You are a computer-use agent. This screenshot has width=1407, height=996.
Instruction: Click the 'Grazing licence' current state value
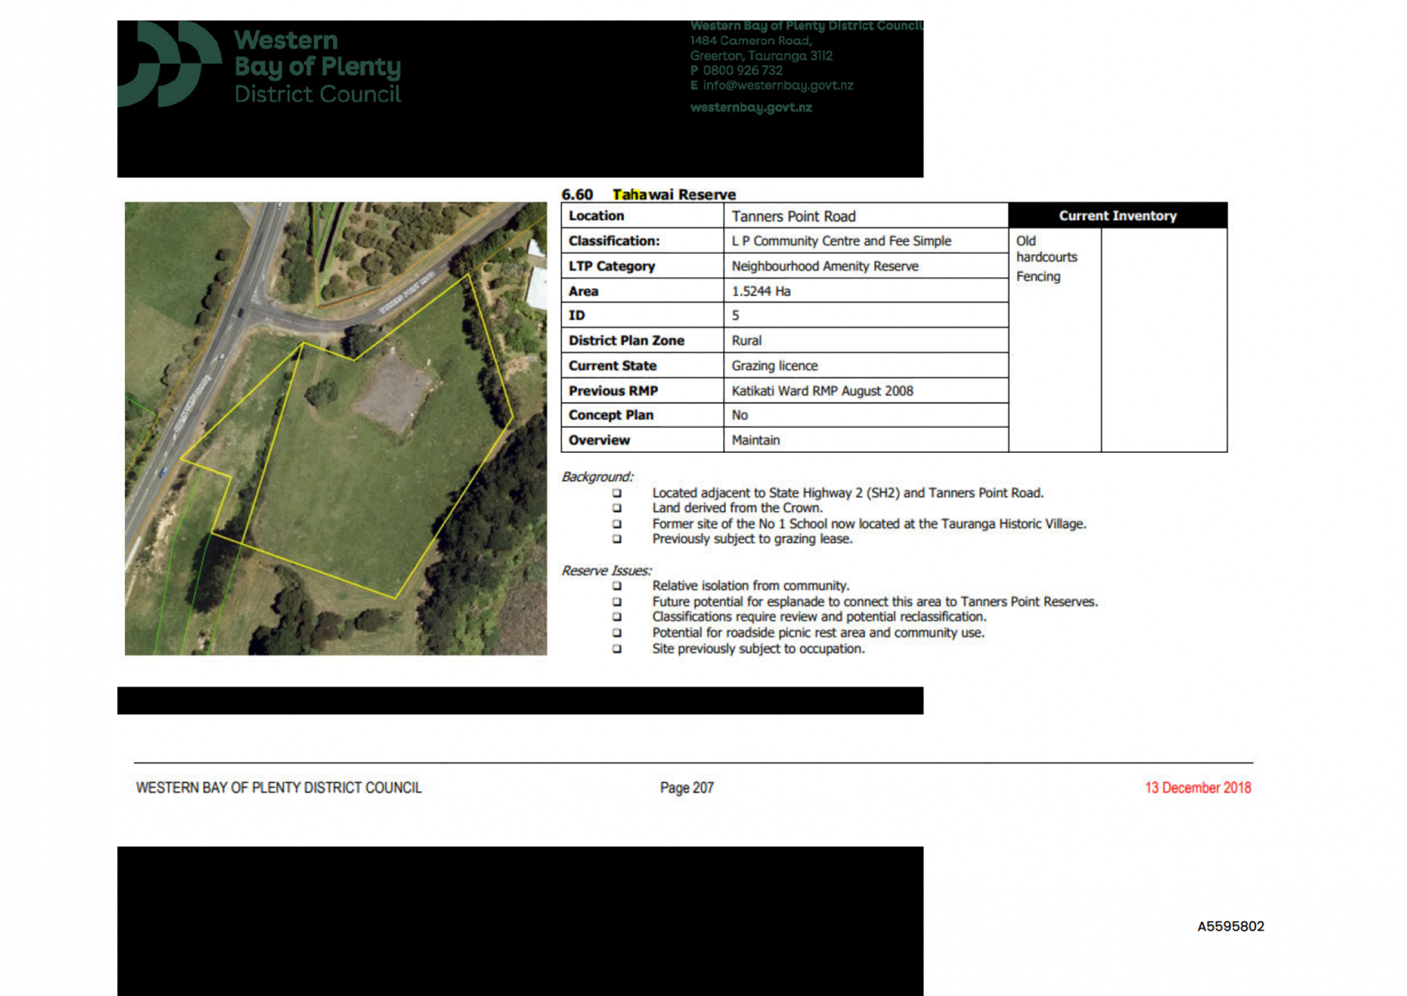[774, 366]
